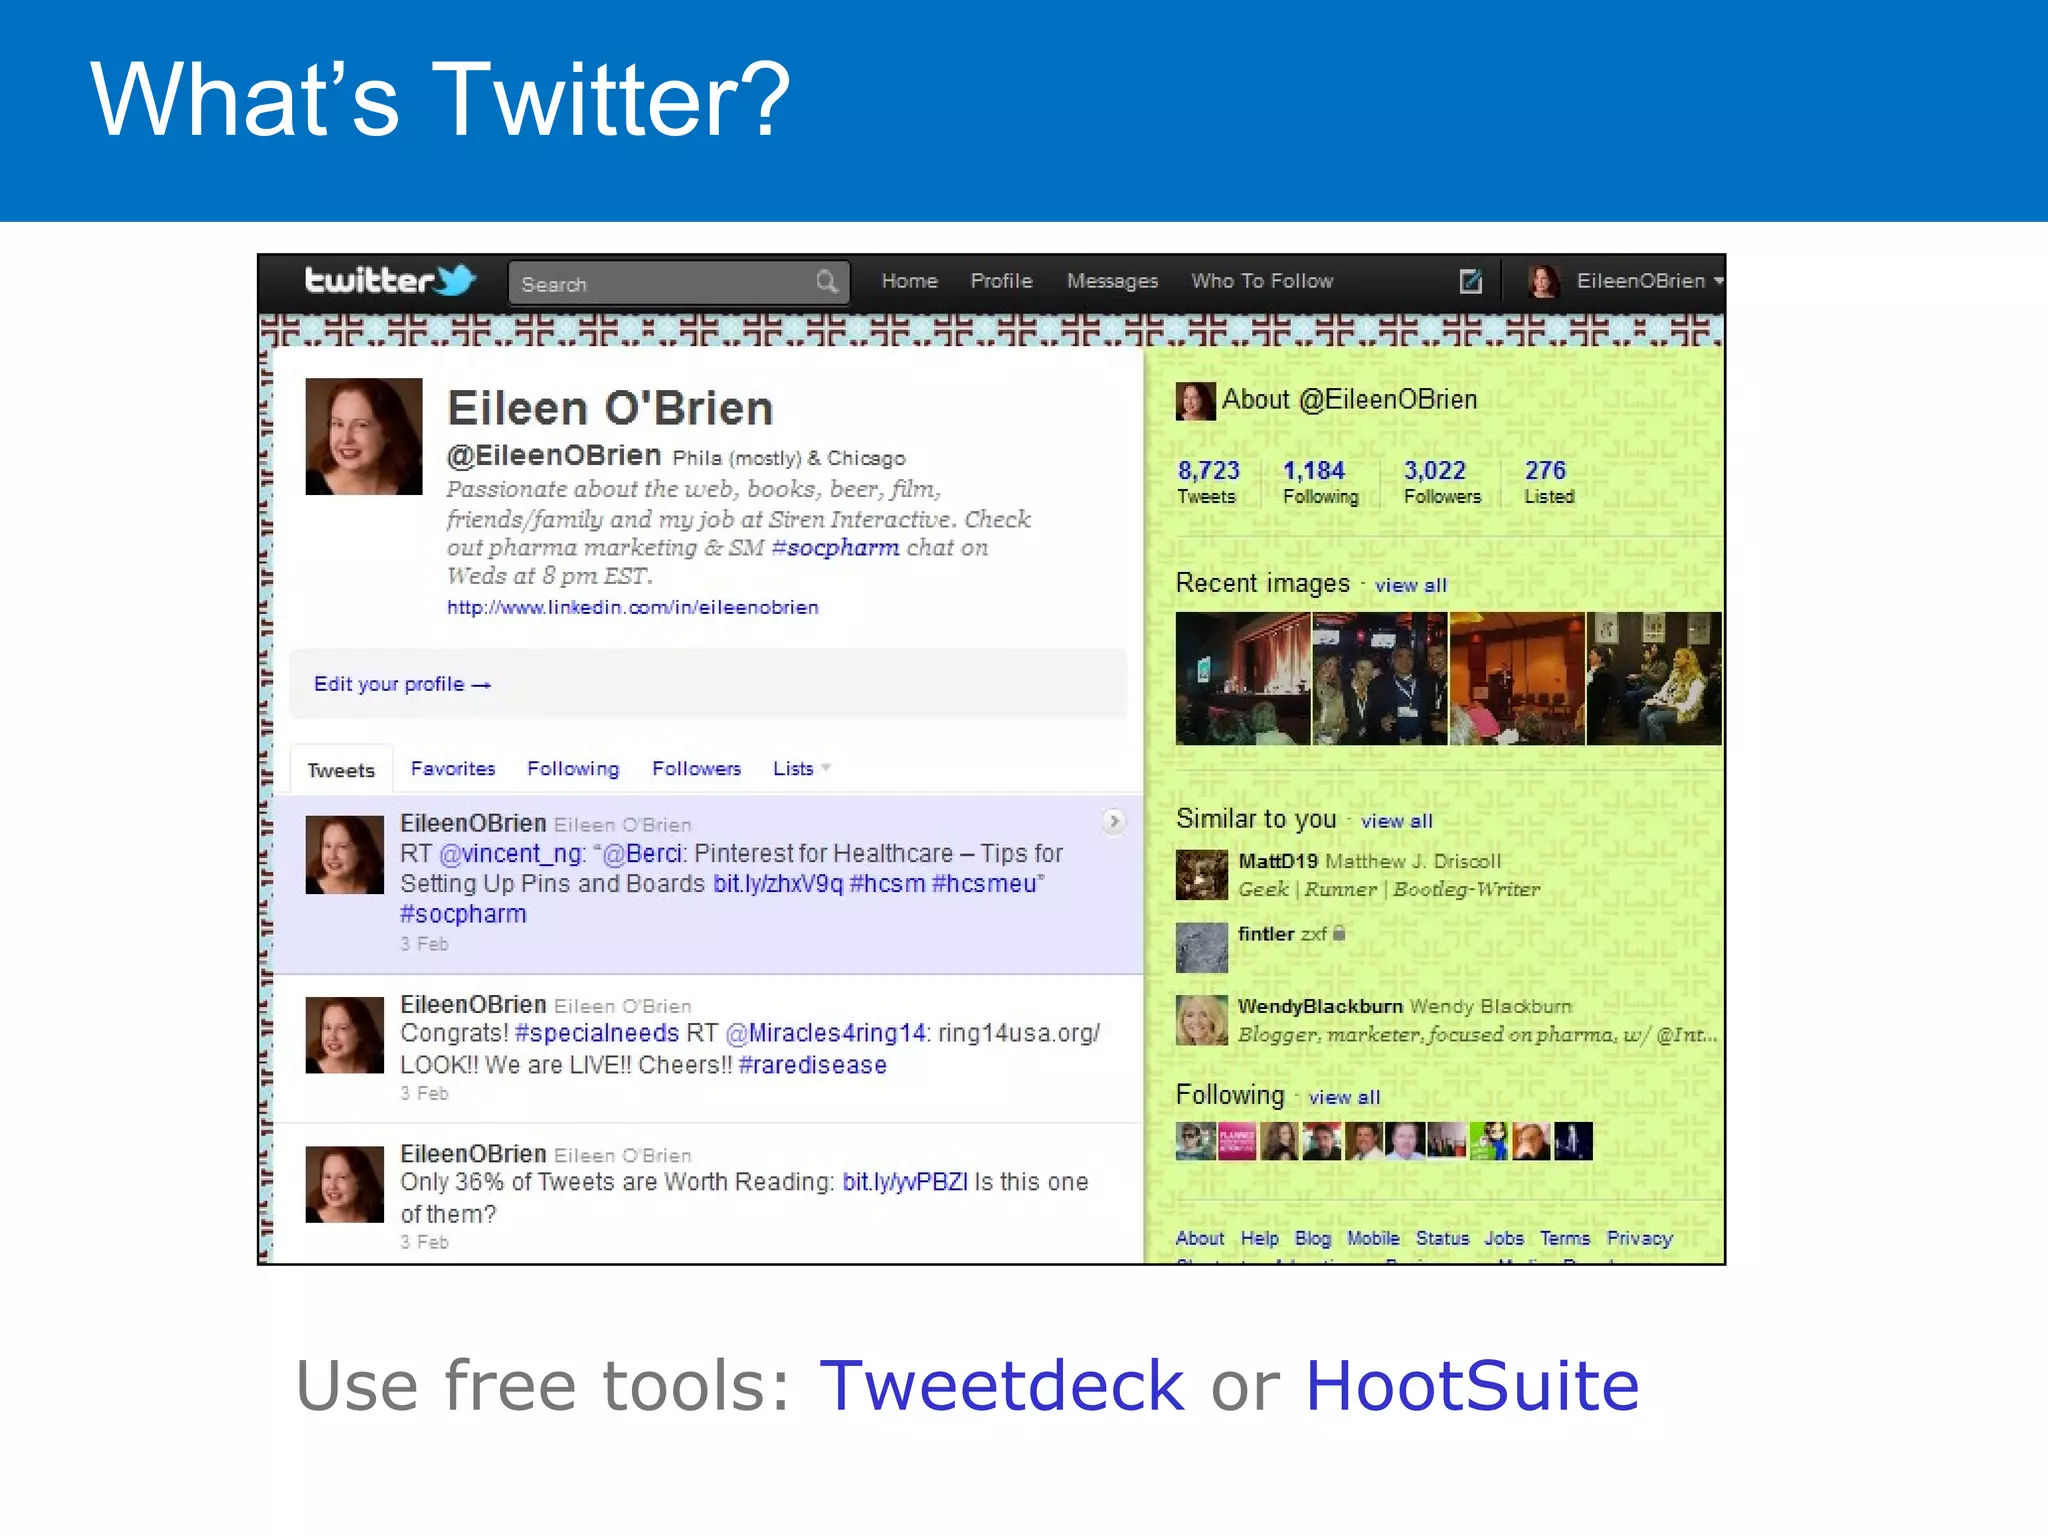Viewport: 2048px width, 1536px height.
Task: Click the pink second avatar in Following row
Action: (1237, 1141)
